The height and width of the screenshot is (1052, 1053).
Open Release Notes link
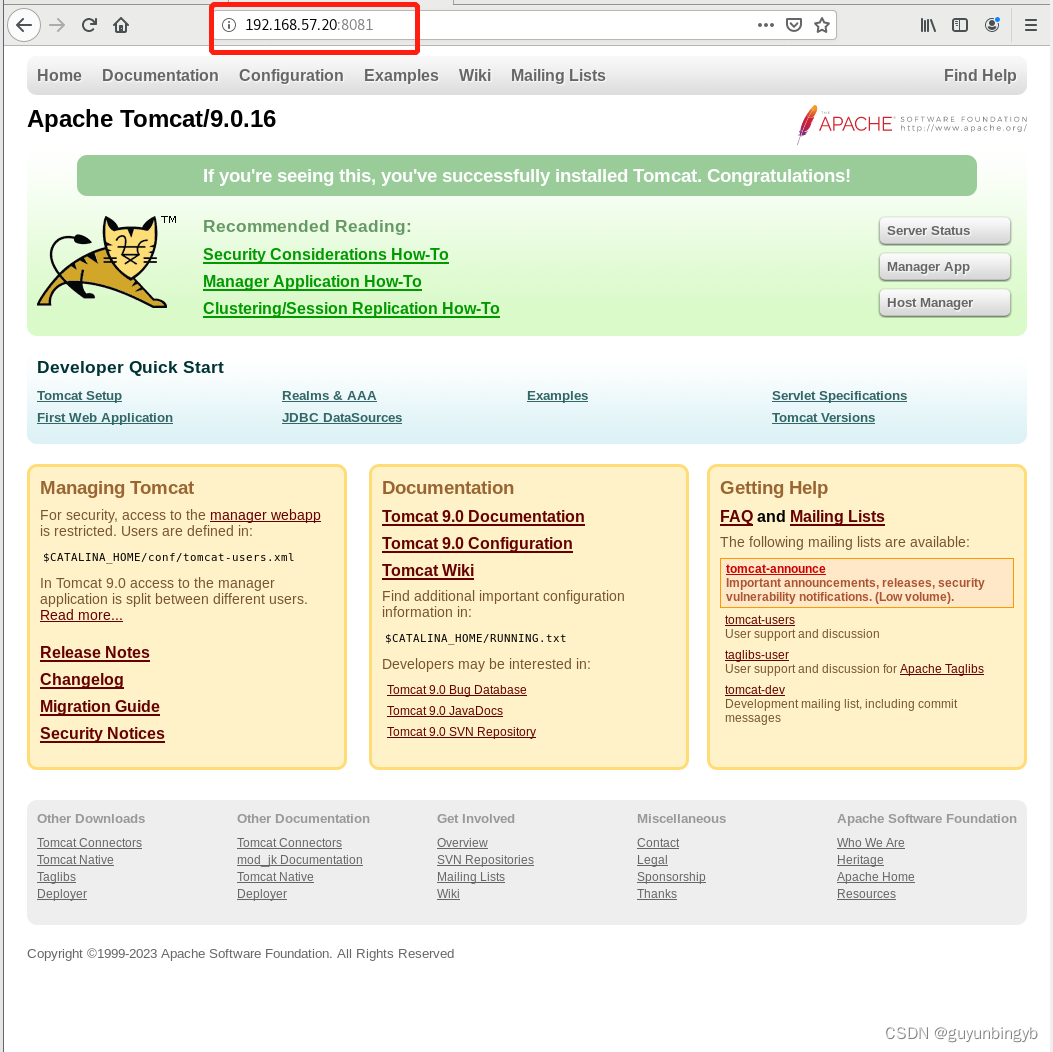coord(95,653)
